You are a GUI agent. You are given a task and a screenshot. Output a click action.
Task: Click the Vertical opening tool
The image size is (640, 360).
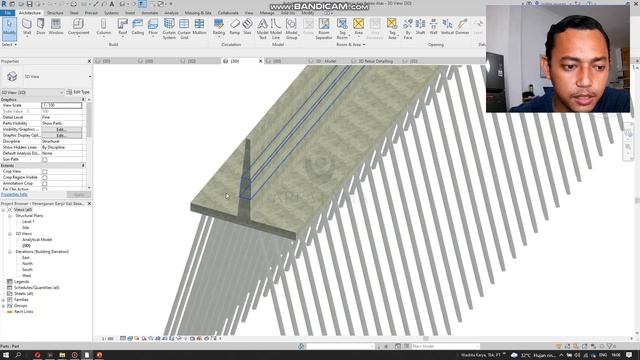point(447,27)
